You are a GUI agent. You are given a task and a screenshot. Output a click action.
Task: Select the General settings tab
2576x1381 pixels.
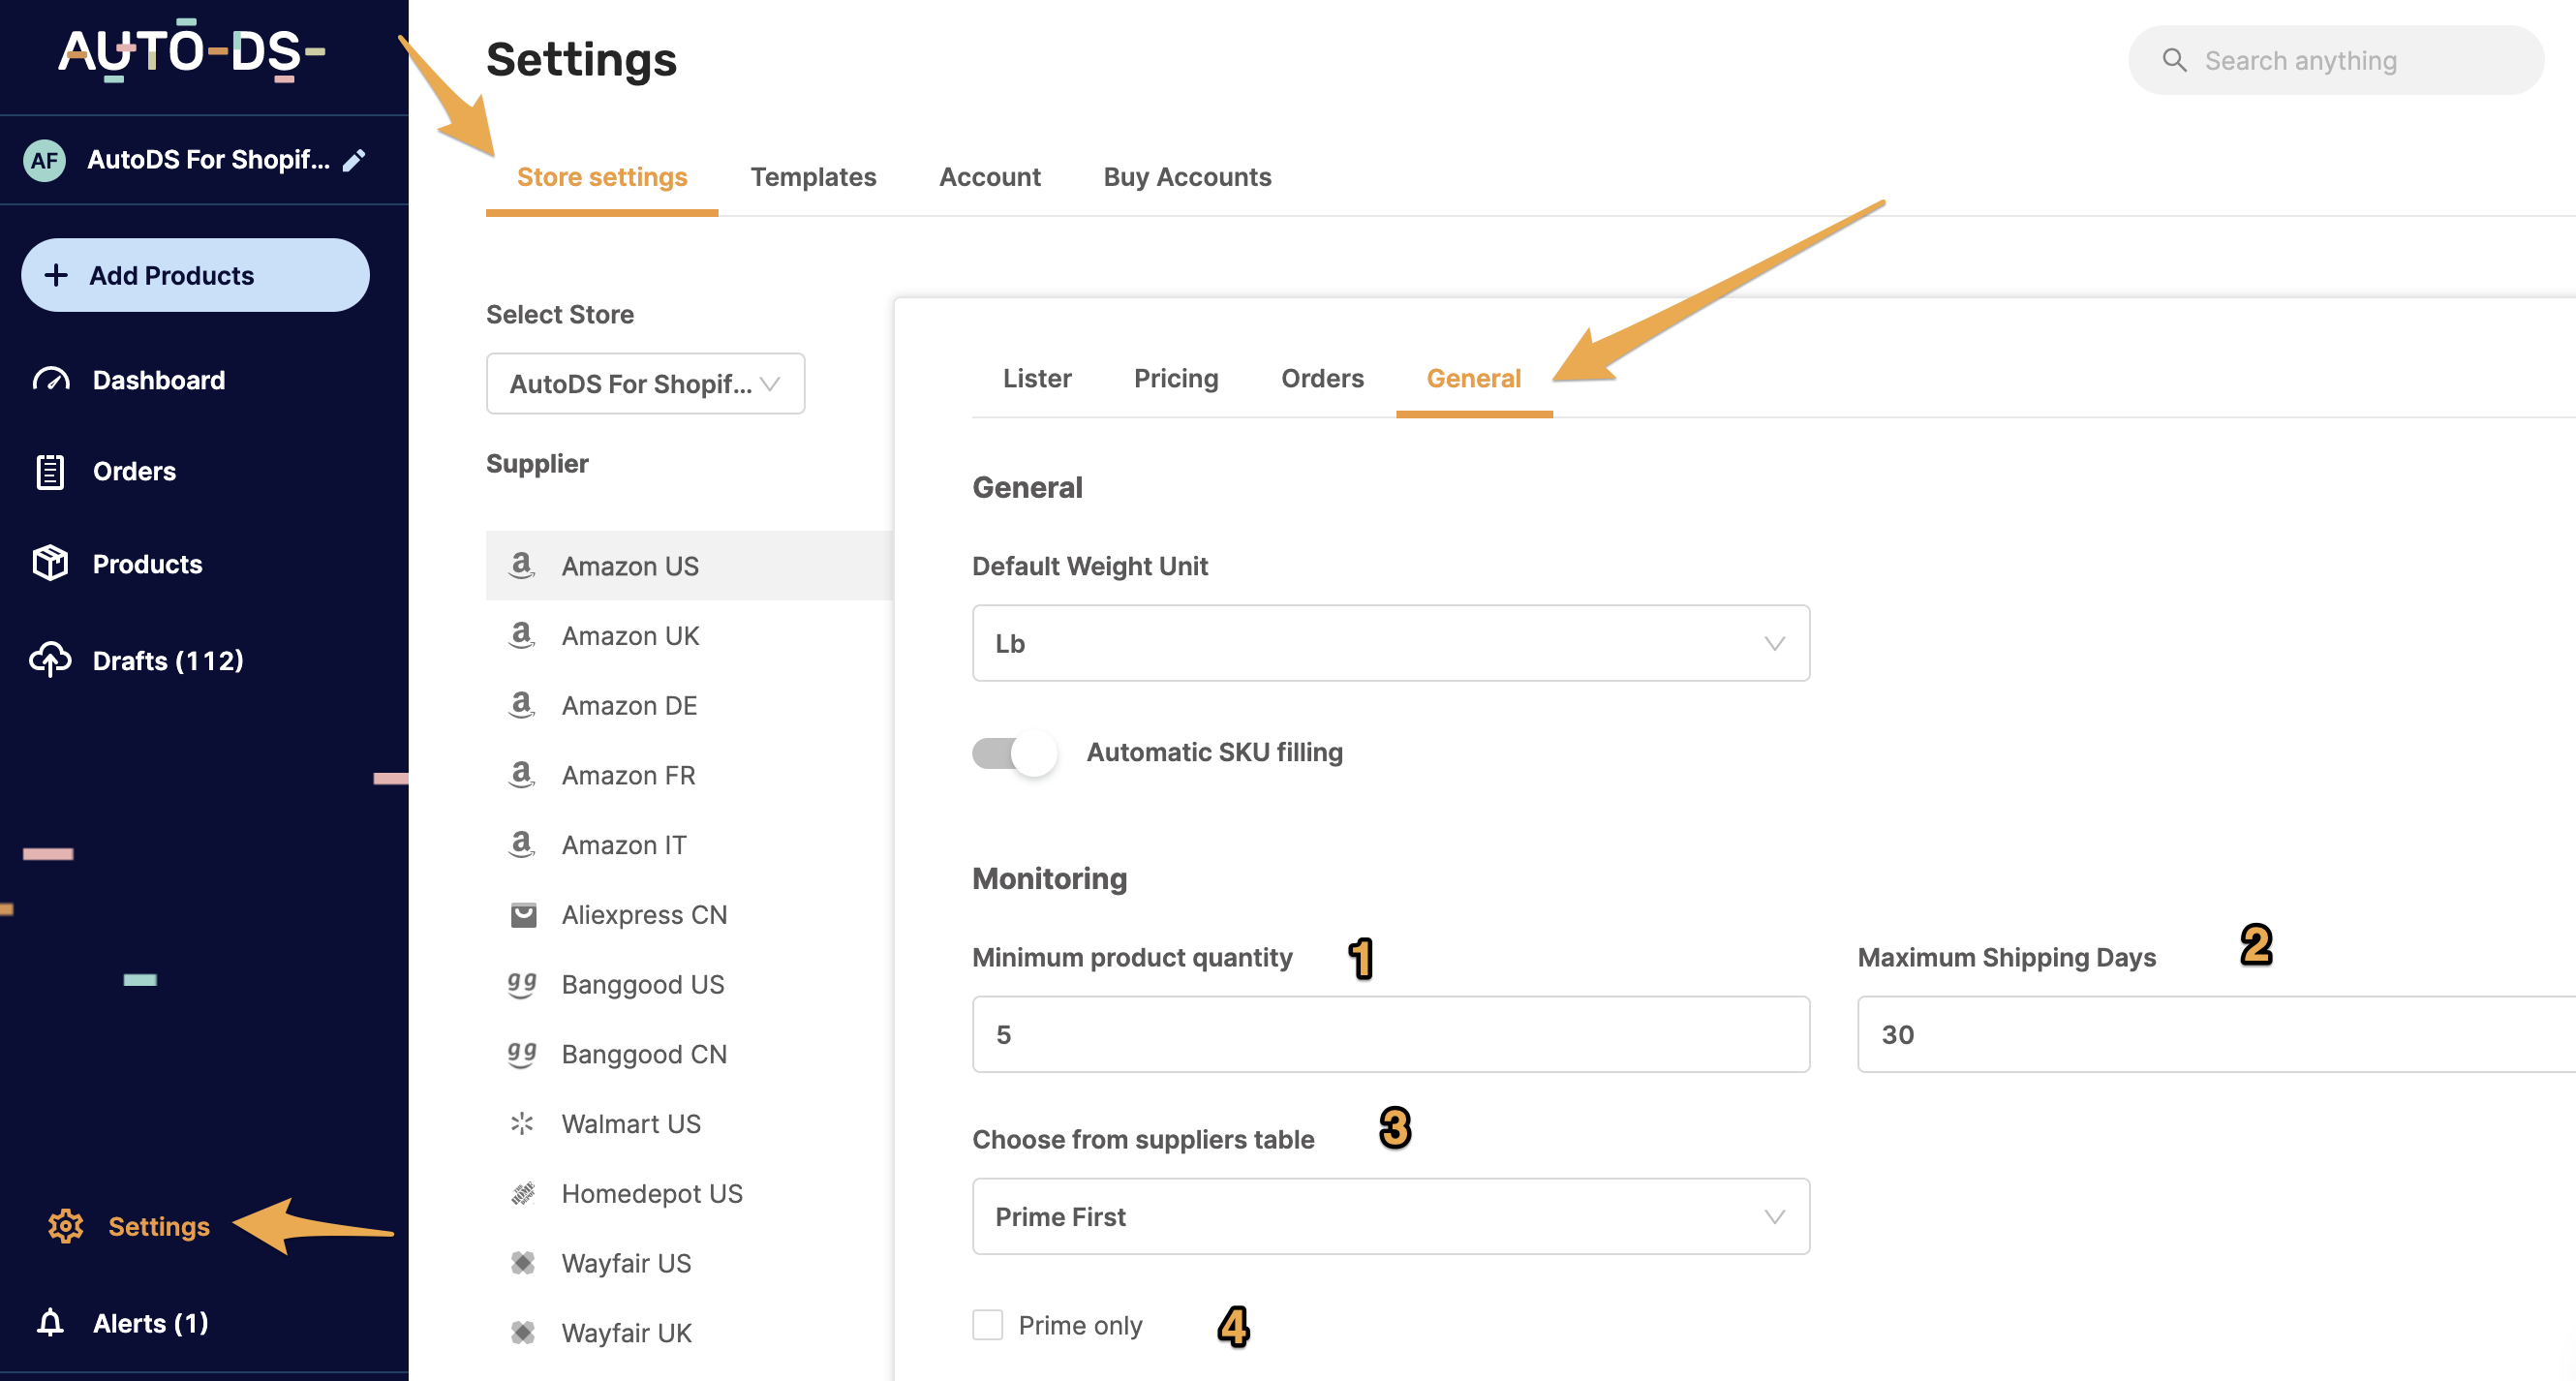[1474, 378]
